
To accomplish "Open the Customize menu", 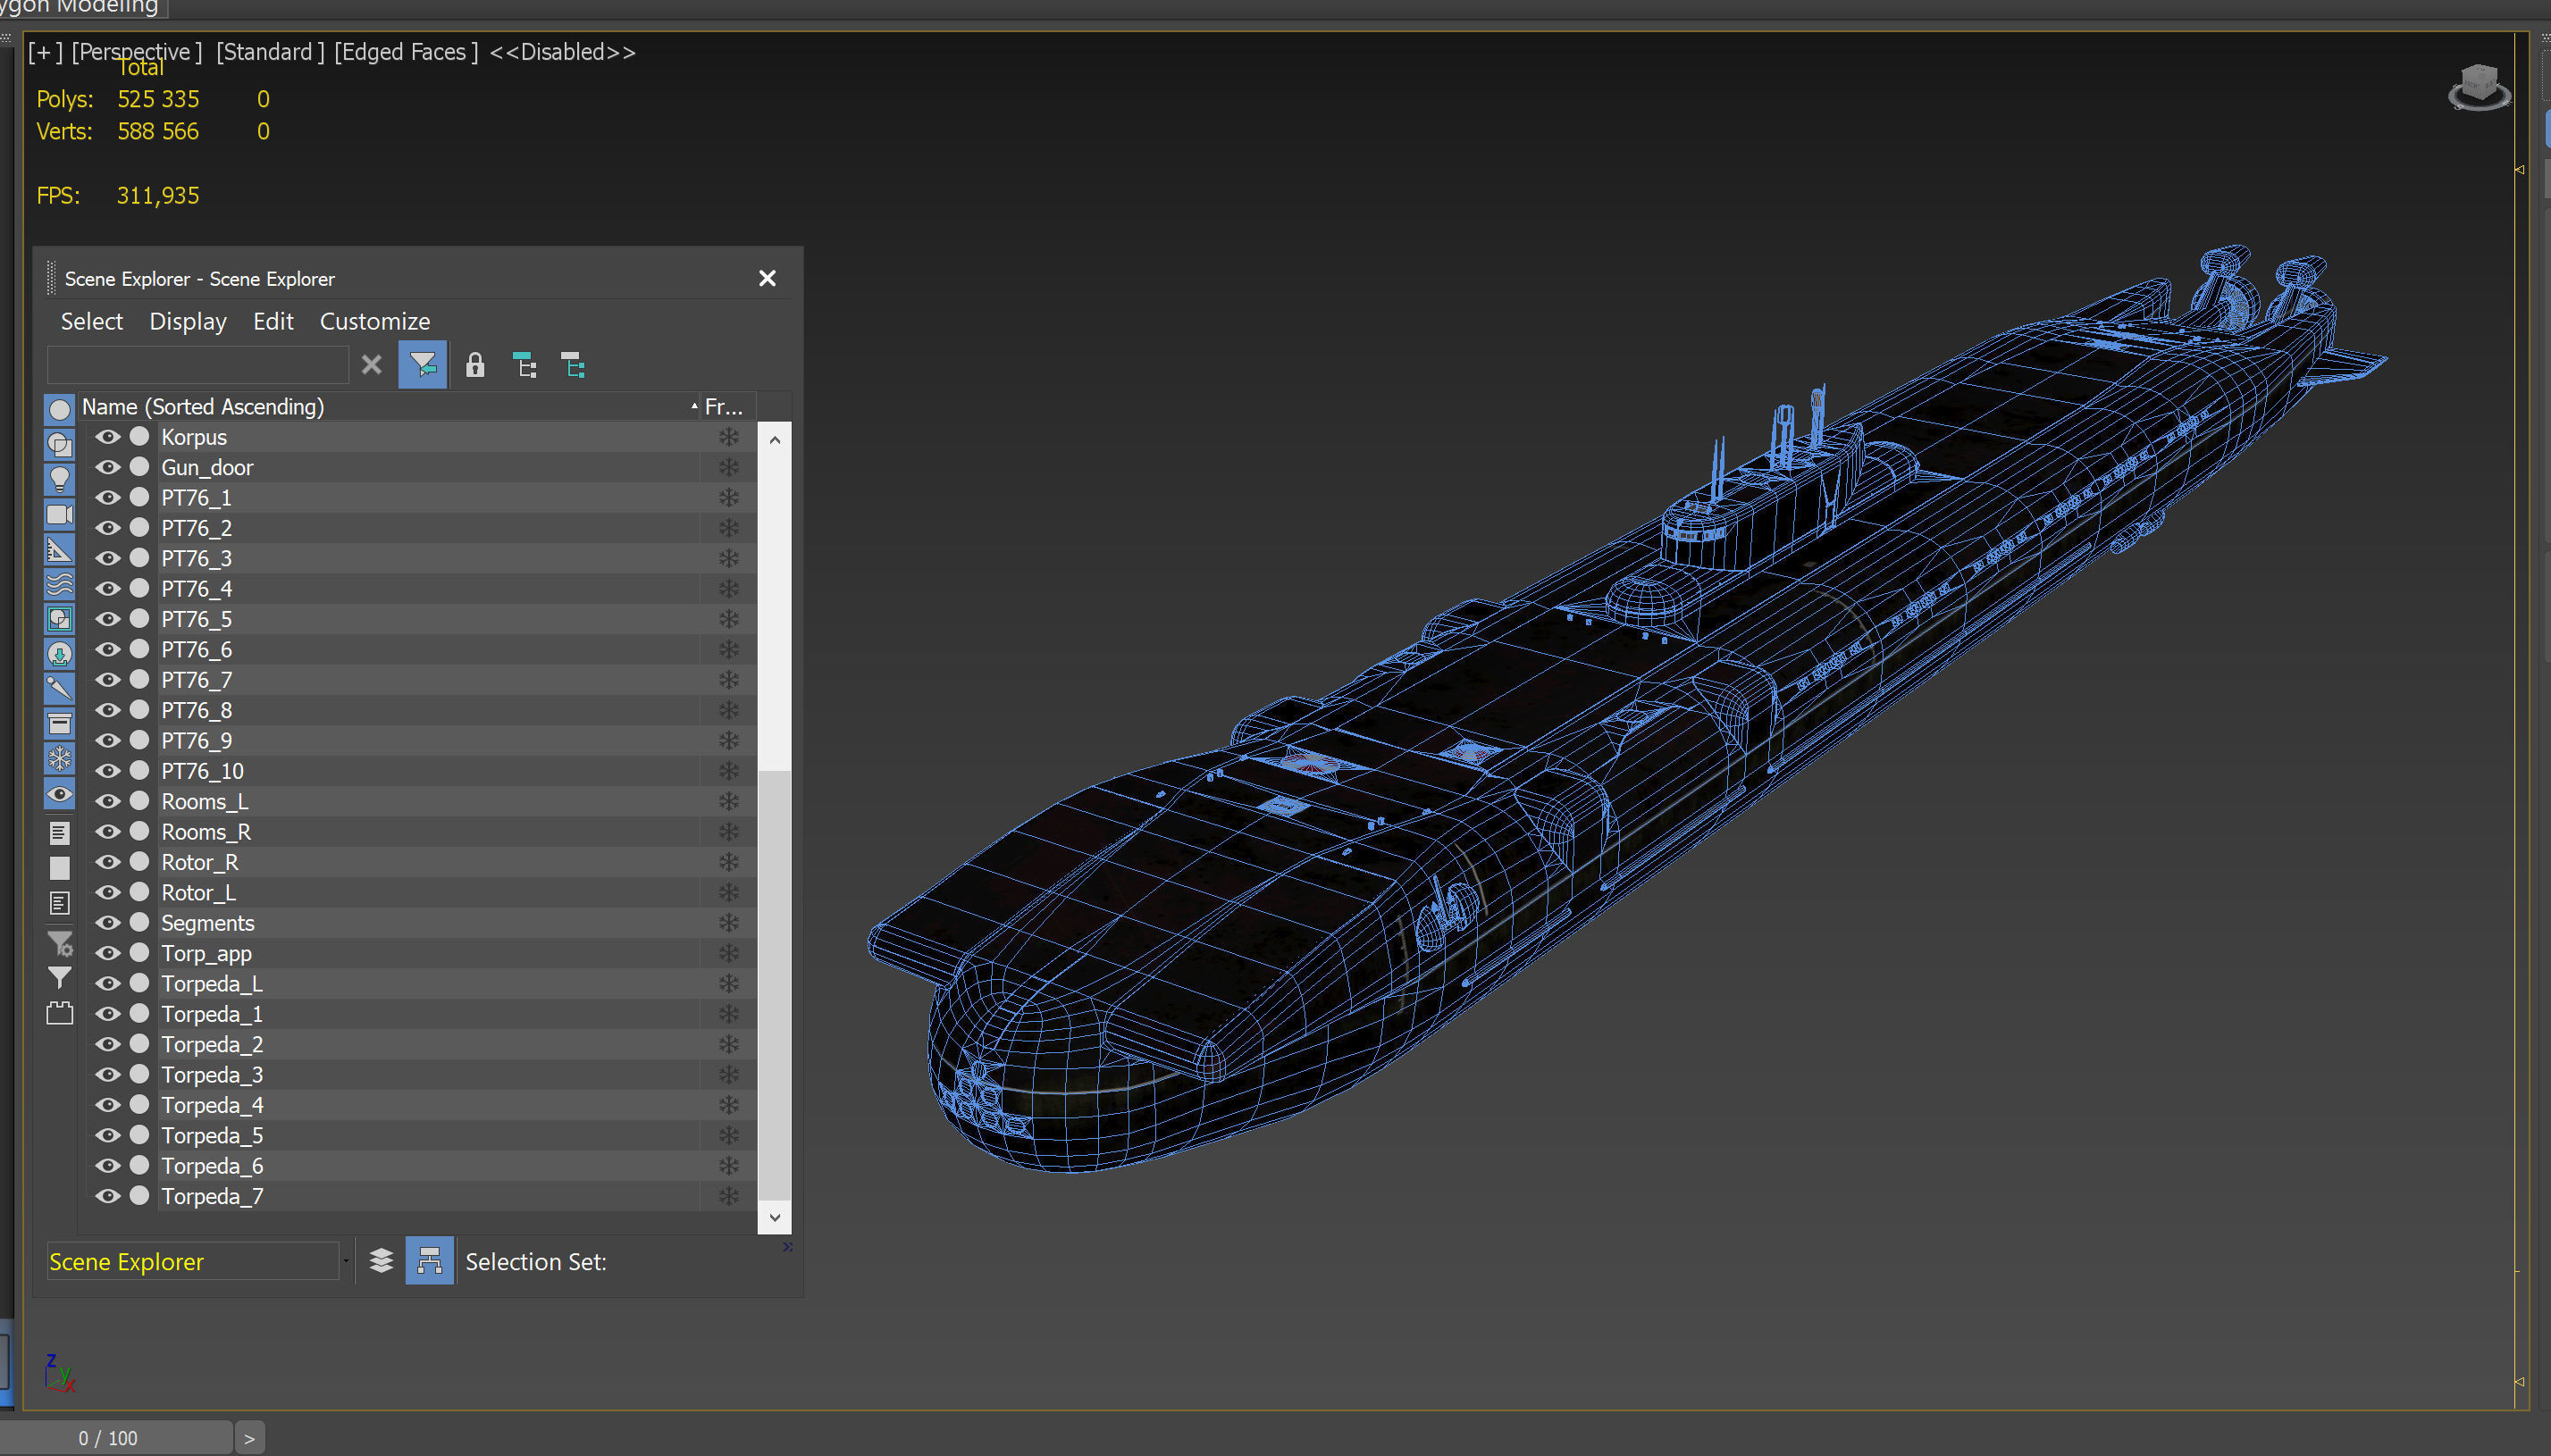I will click(374, 321).
